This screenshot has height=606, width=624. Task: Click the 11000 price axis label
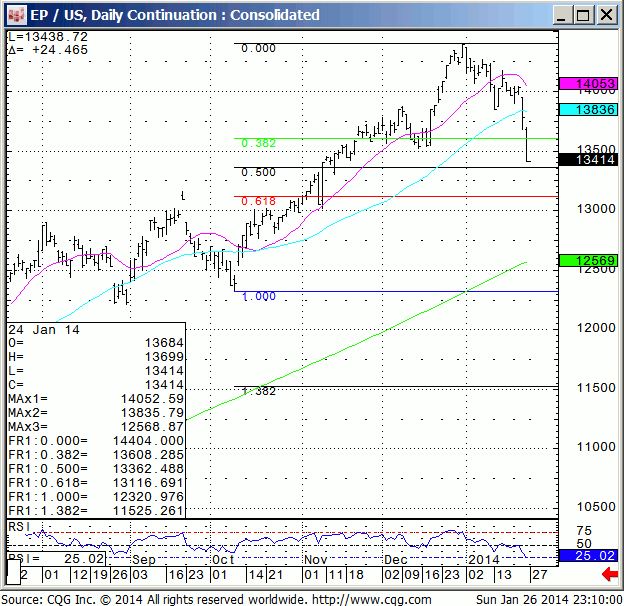(596, 447)
